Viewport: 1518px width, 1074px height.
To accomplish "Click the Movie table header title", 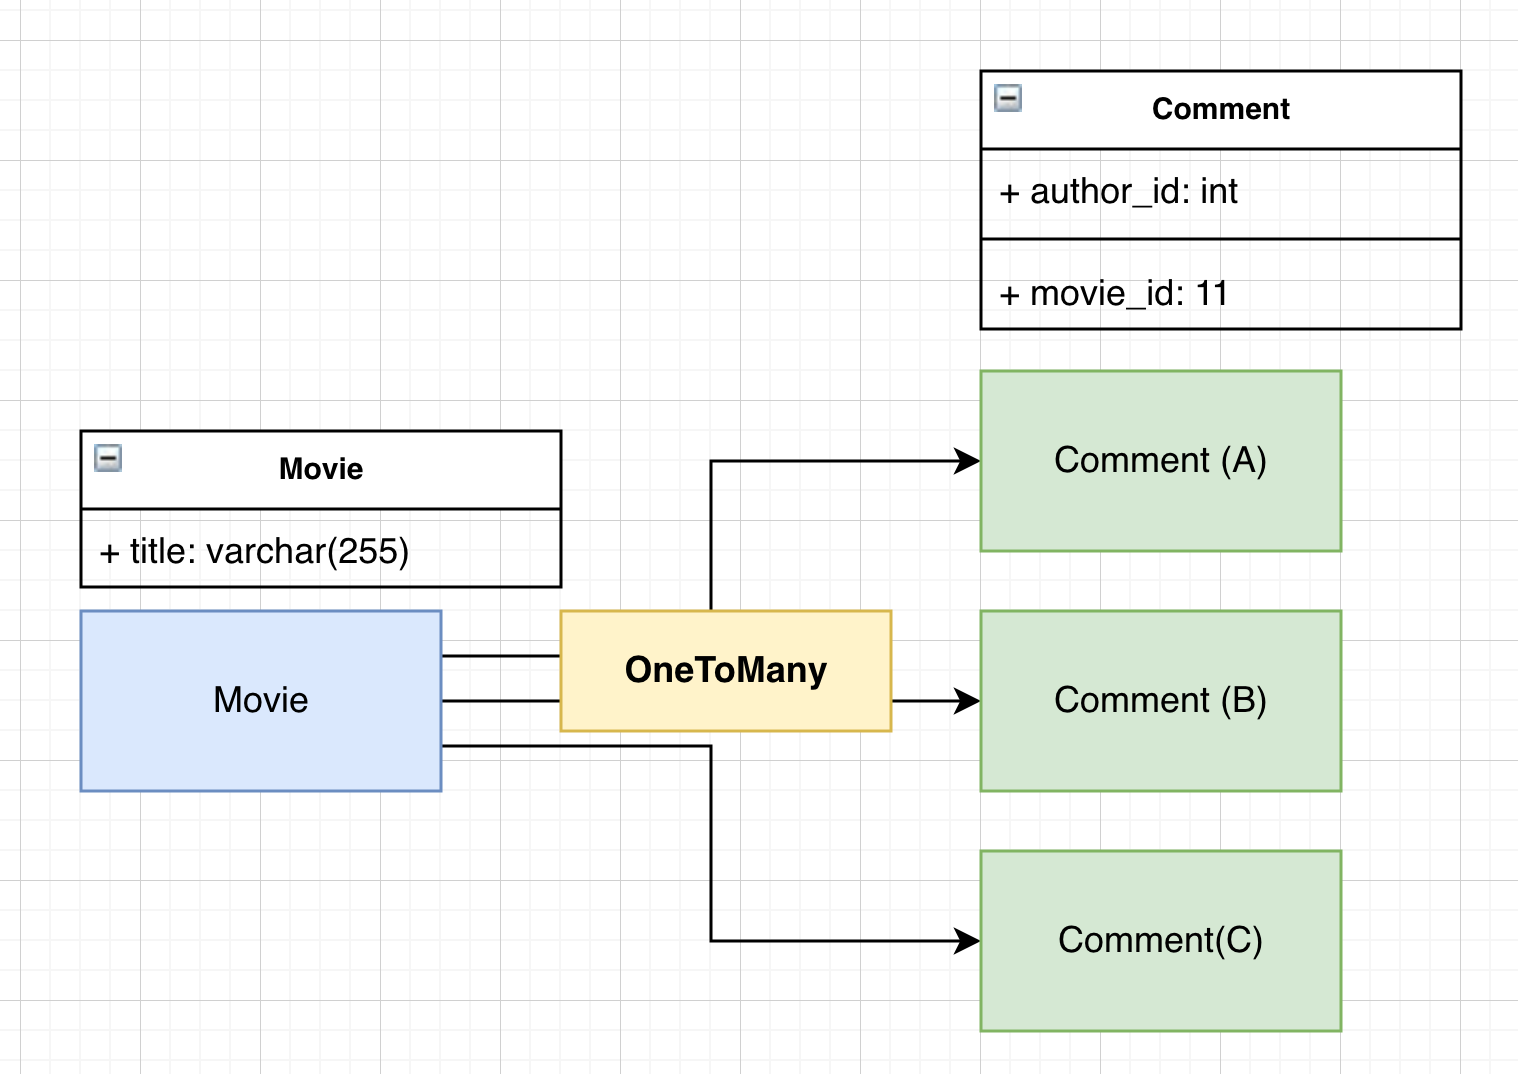I will (x=321, y=469).
